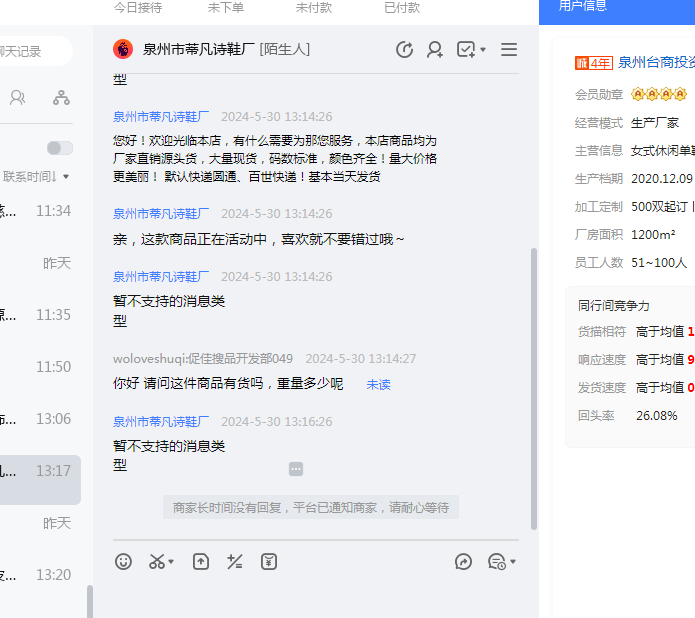Click the scissors screenshot tool

[x=157, y=562]
